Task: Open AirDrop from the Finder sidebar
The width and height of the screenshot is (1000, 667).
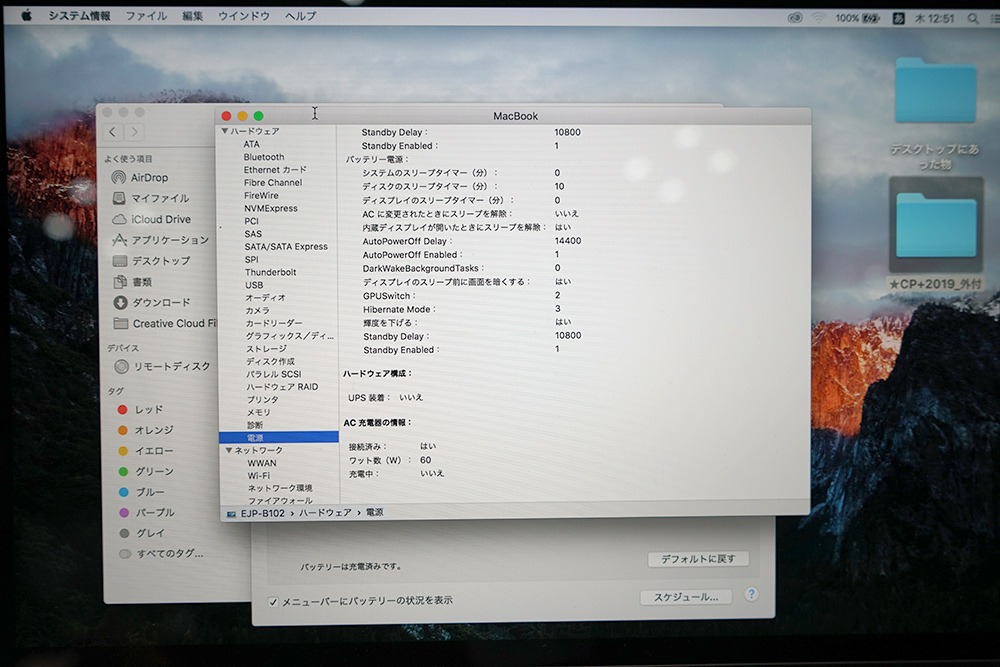Action: (x=148, y=177)
